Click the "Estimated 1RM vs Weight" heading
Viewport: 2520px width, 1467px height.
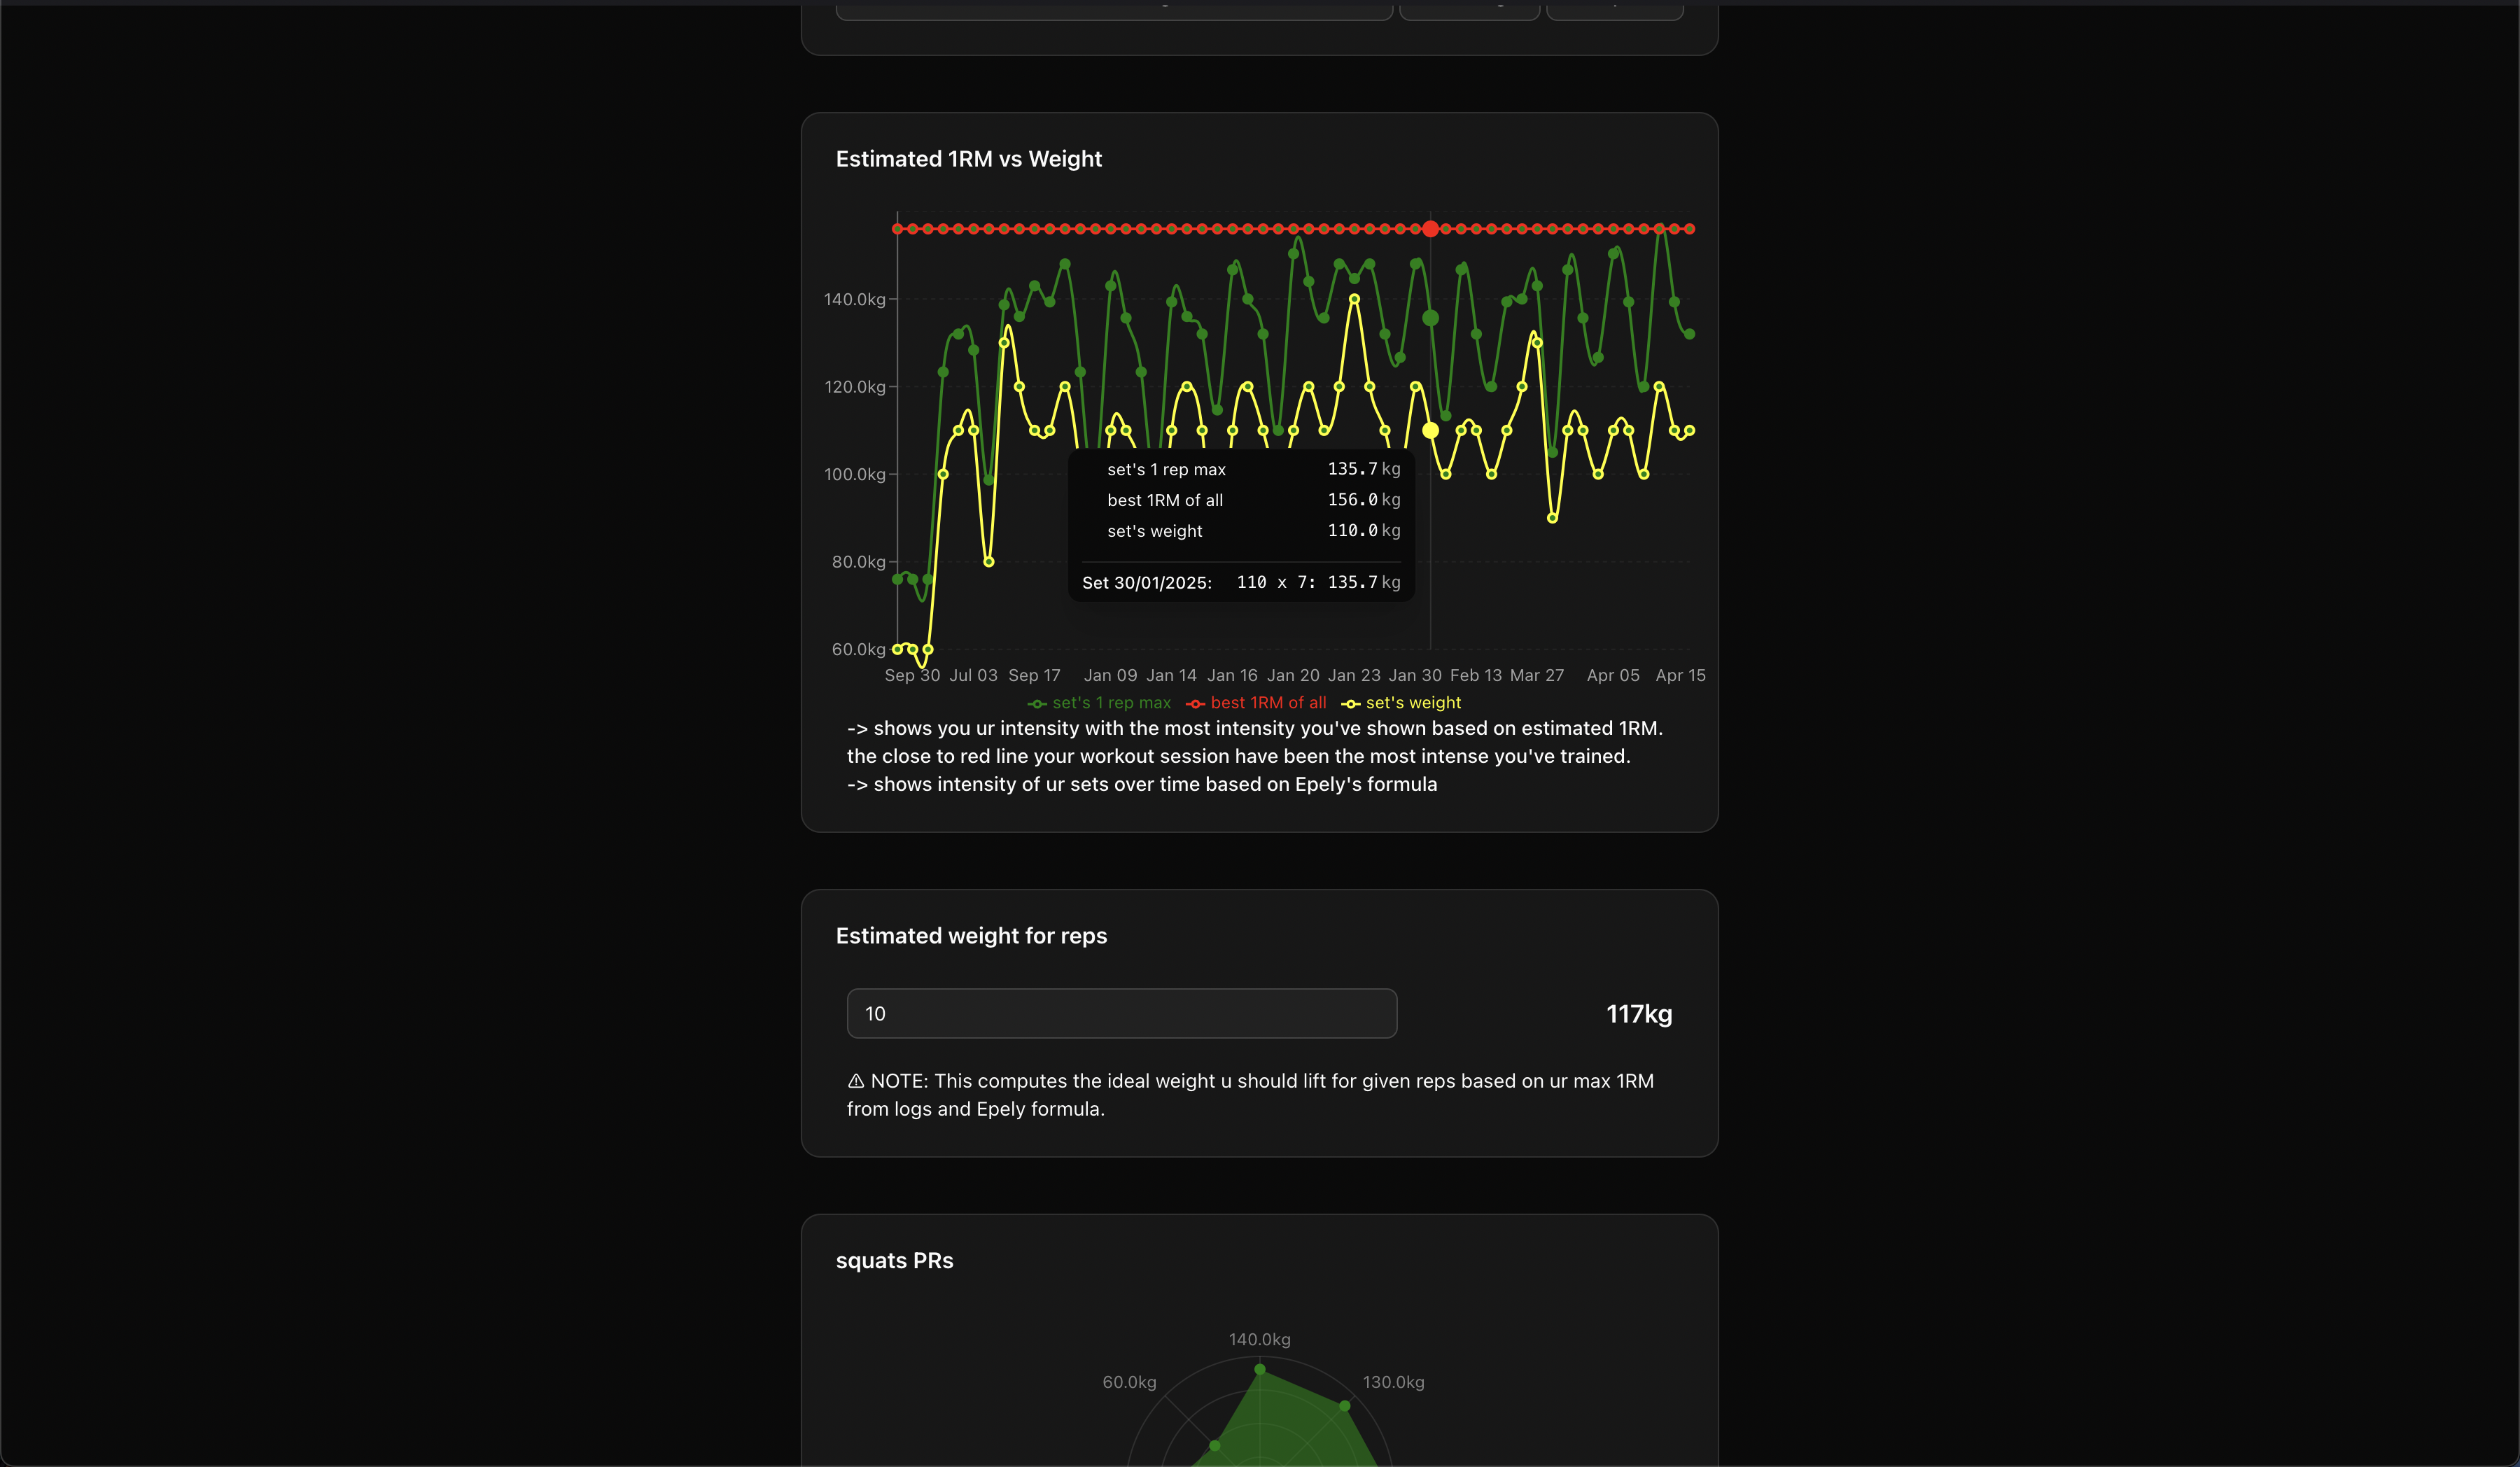(x=969, y=159)
